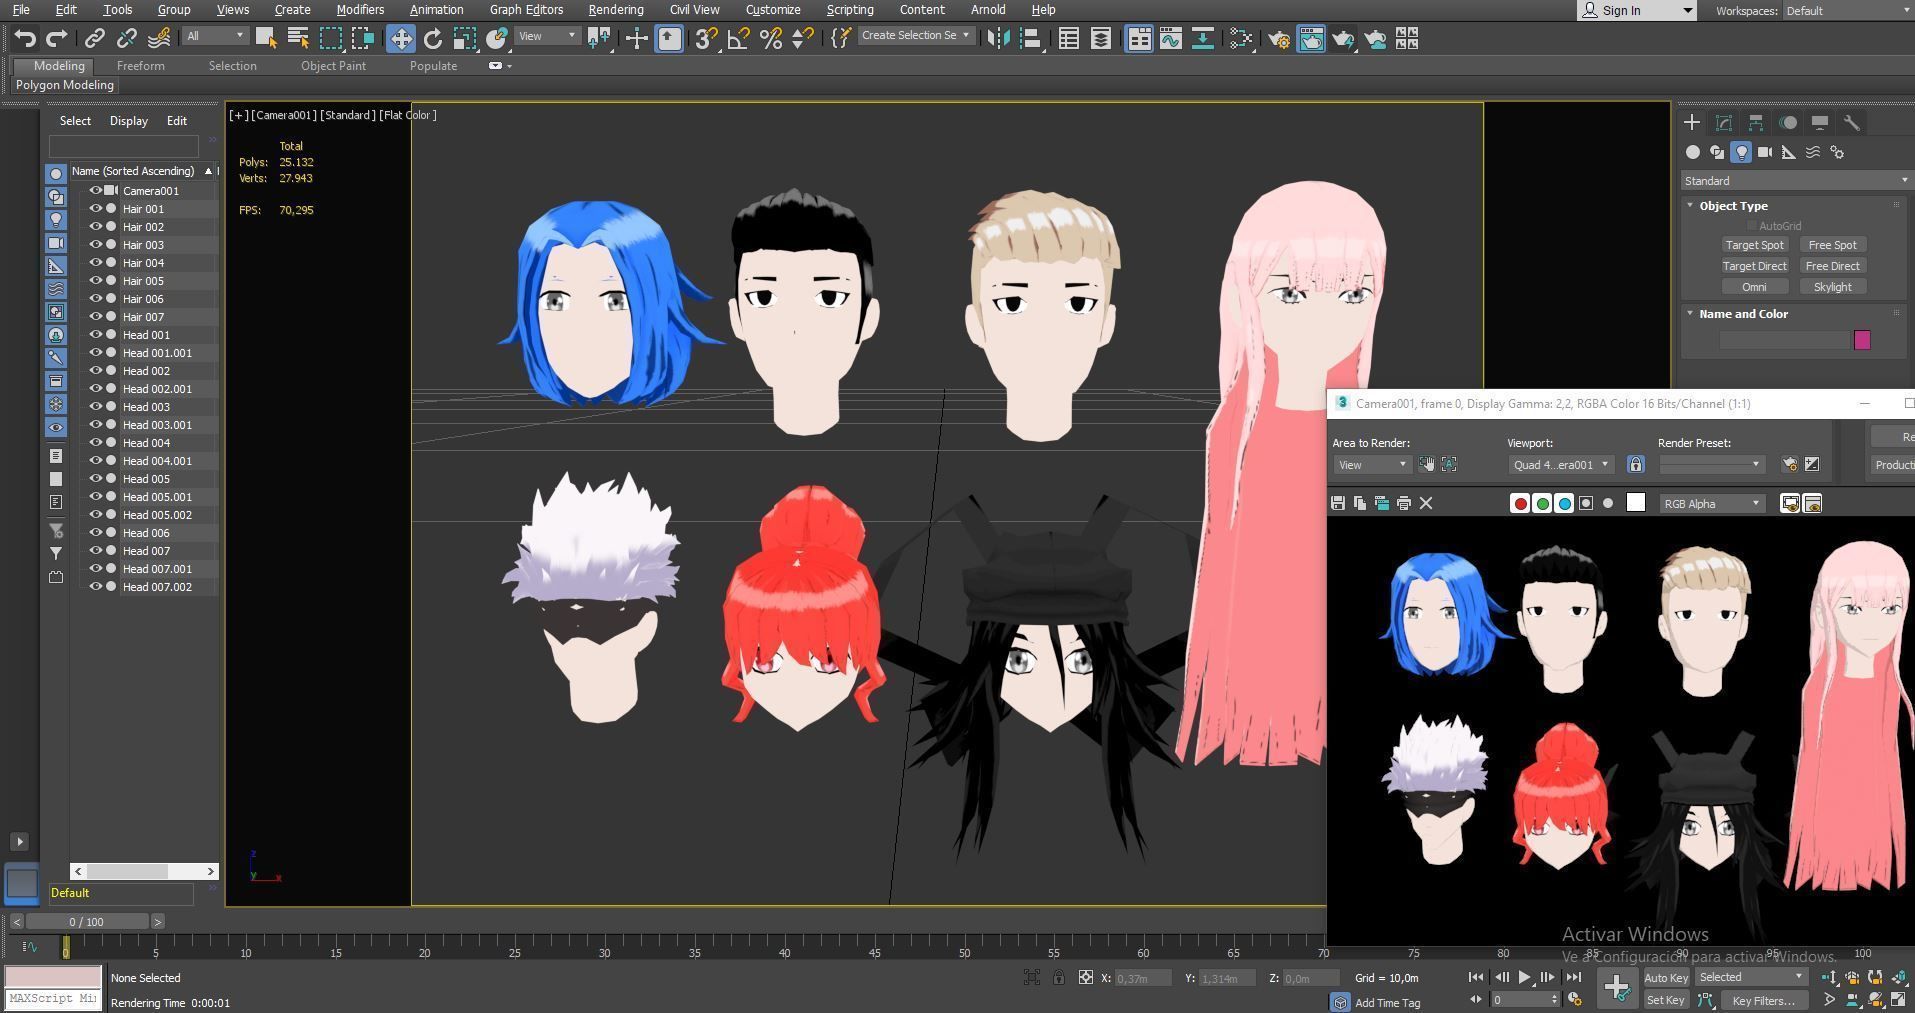
Task: Toggle visibility eye of Head 007.002
Action: click(x=97, y=587)
